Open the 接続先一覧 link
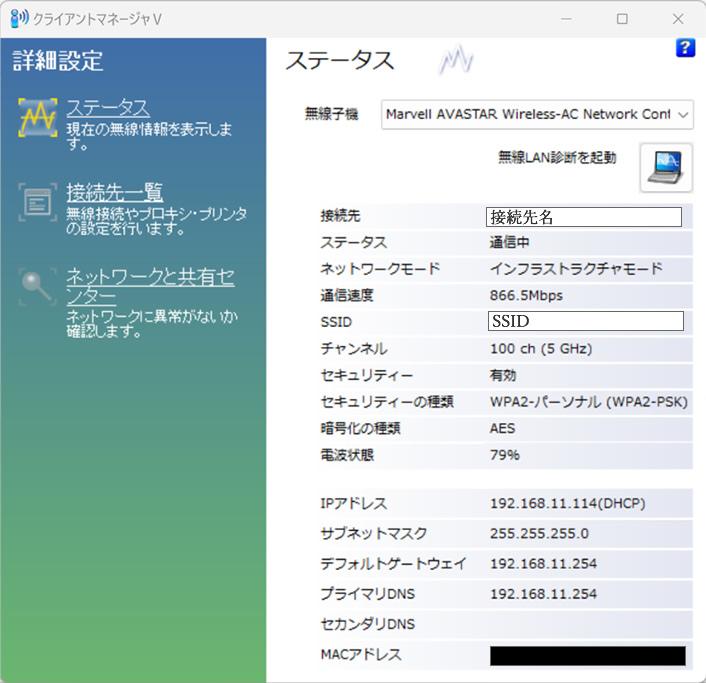706x683 pixels. pos(114,192)
